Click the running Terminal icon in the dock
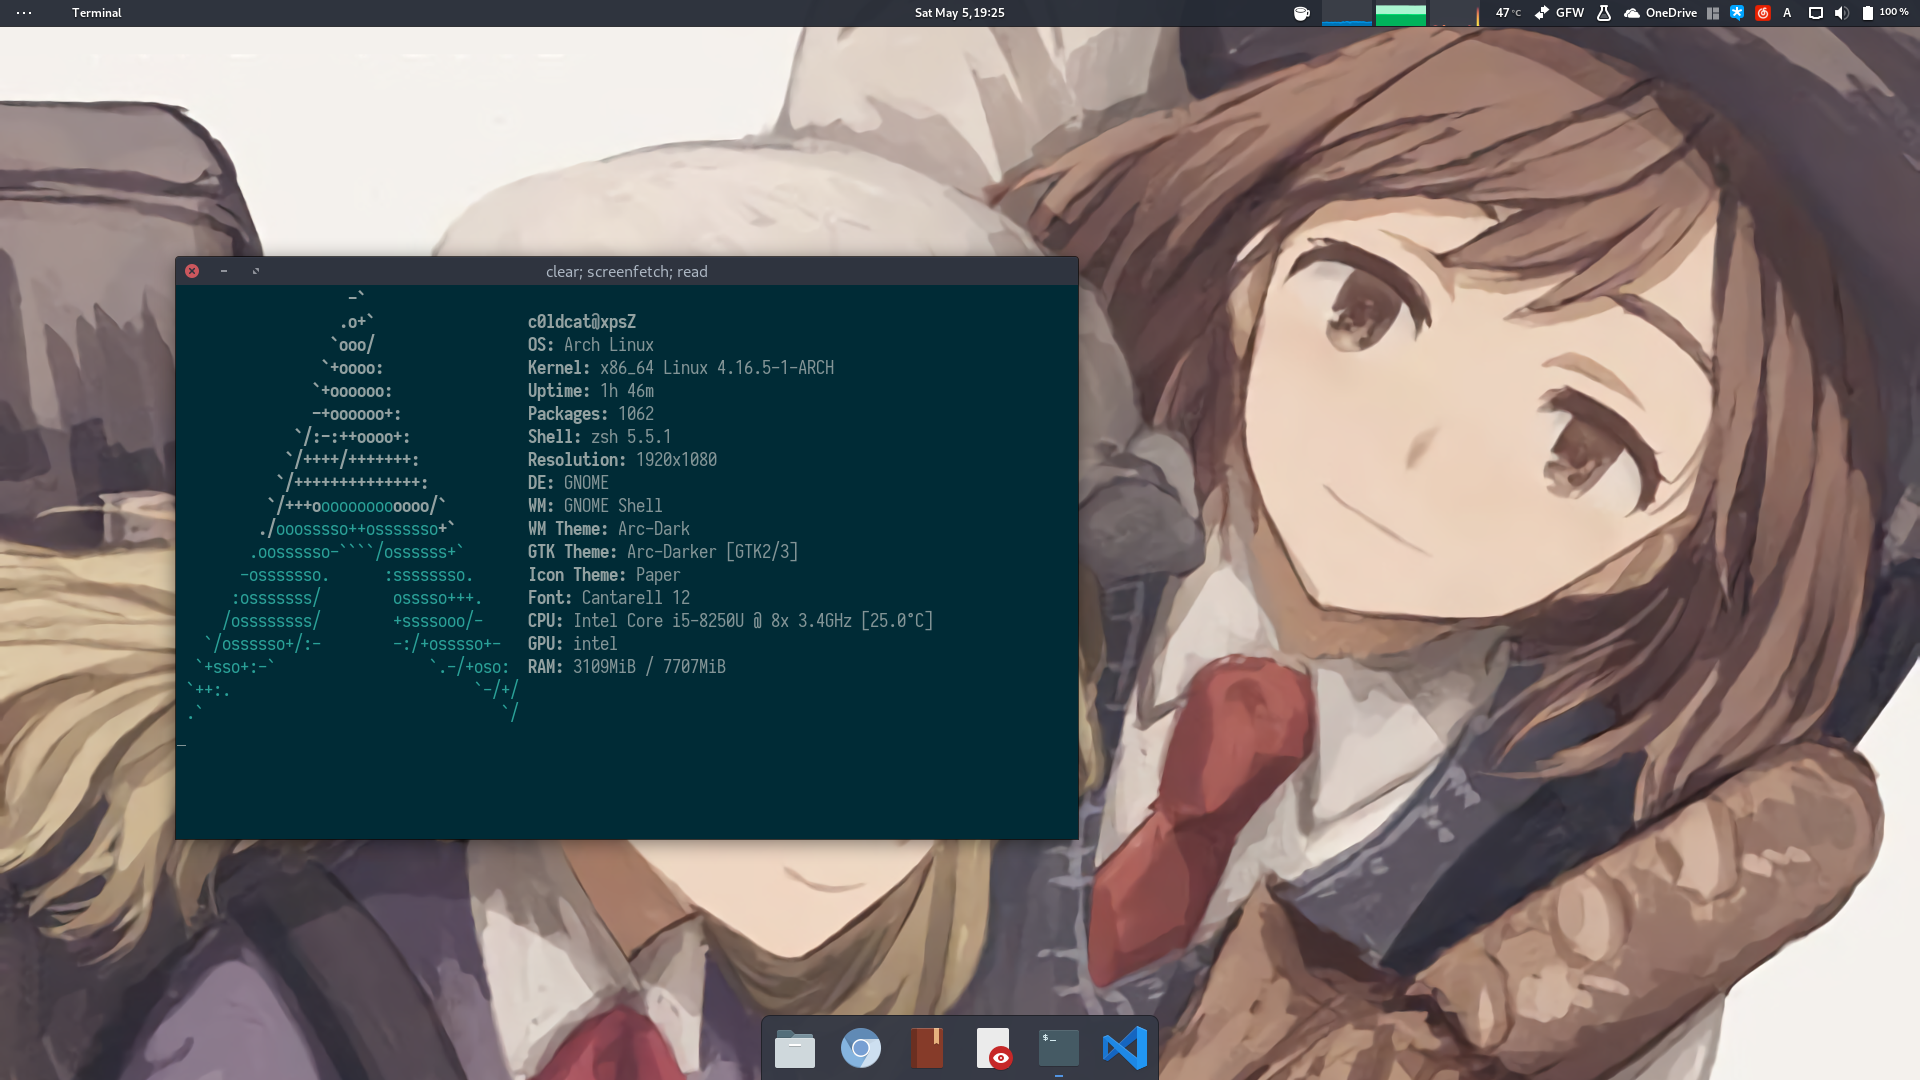This screenshot has width=1920, height=1080. pyautogui.click(x=1058, y=1048)
